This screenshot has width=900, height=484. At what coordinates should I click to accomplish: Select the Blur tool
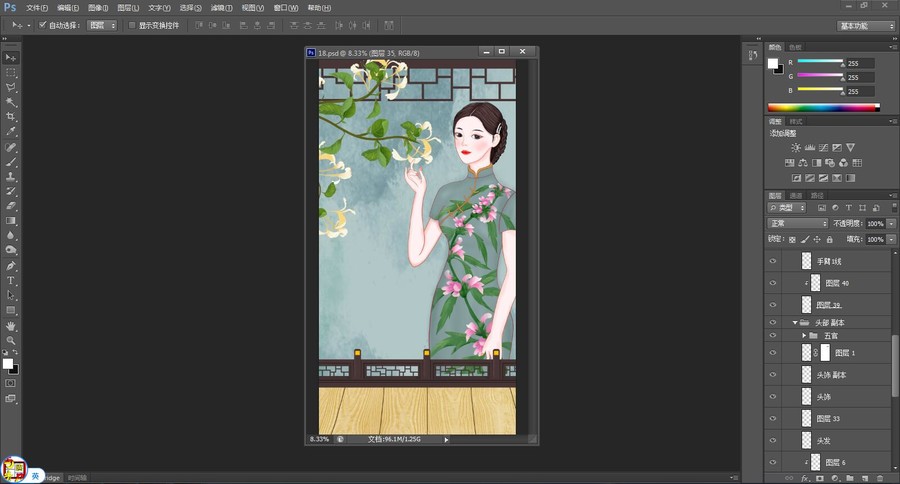tap(10, 235)
